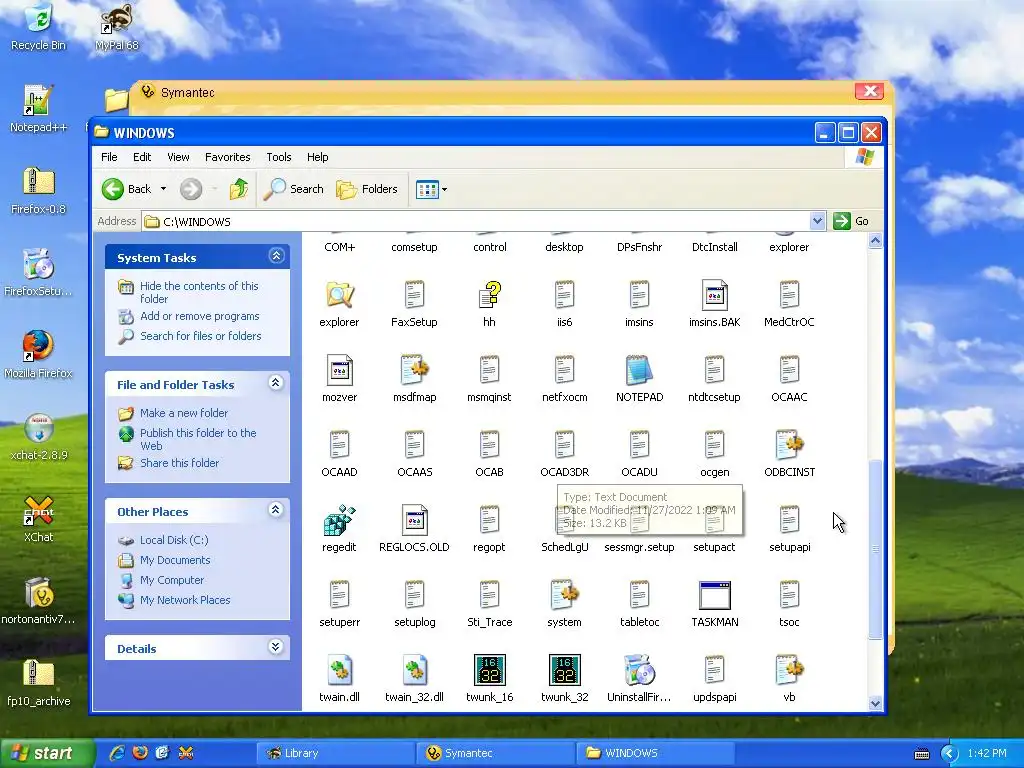Screen dimensions: 1024x768
Task: Select the TASKMAN application icon
Action: coord(714,595)
